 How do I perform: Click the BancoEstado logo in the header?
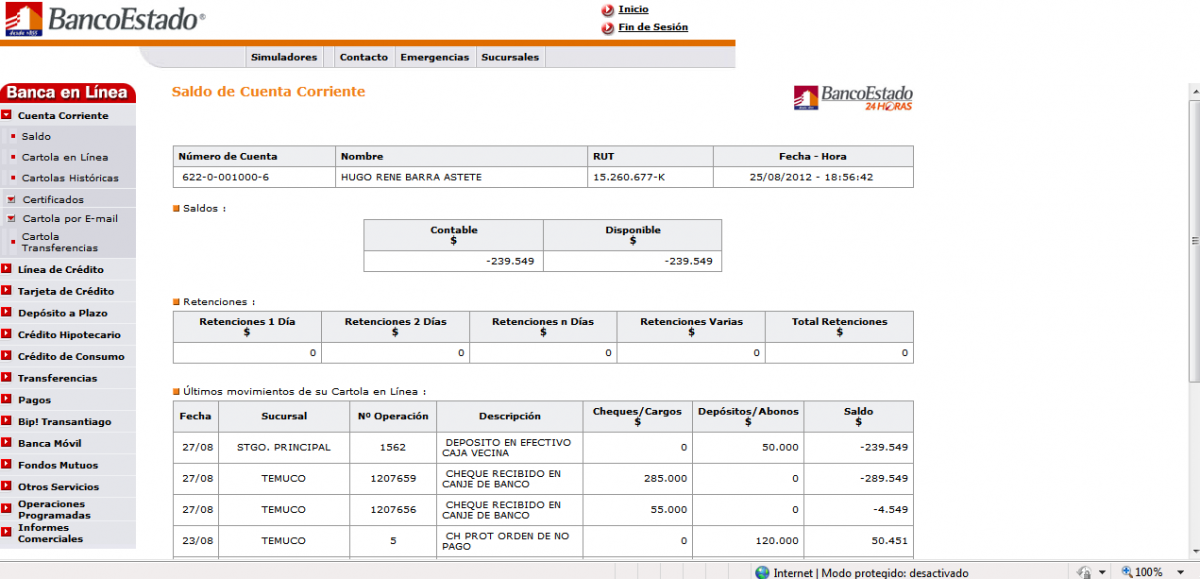105,19
